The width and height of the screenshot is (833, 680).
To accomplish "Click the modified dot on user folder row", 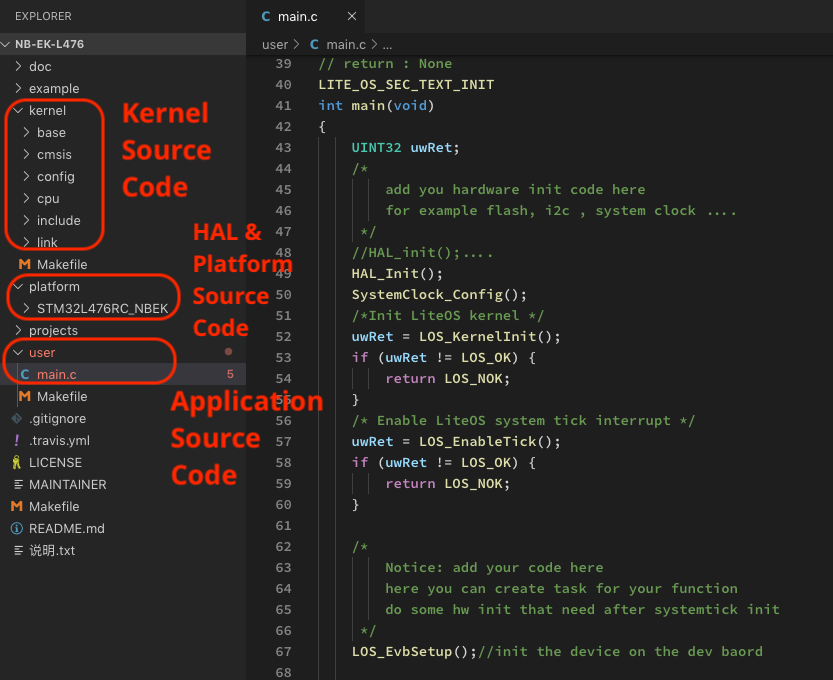I will [x=228, y=352].
